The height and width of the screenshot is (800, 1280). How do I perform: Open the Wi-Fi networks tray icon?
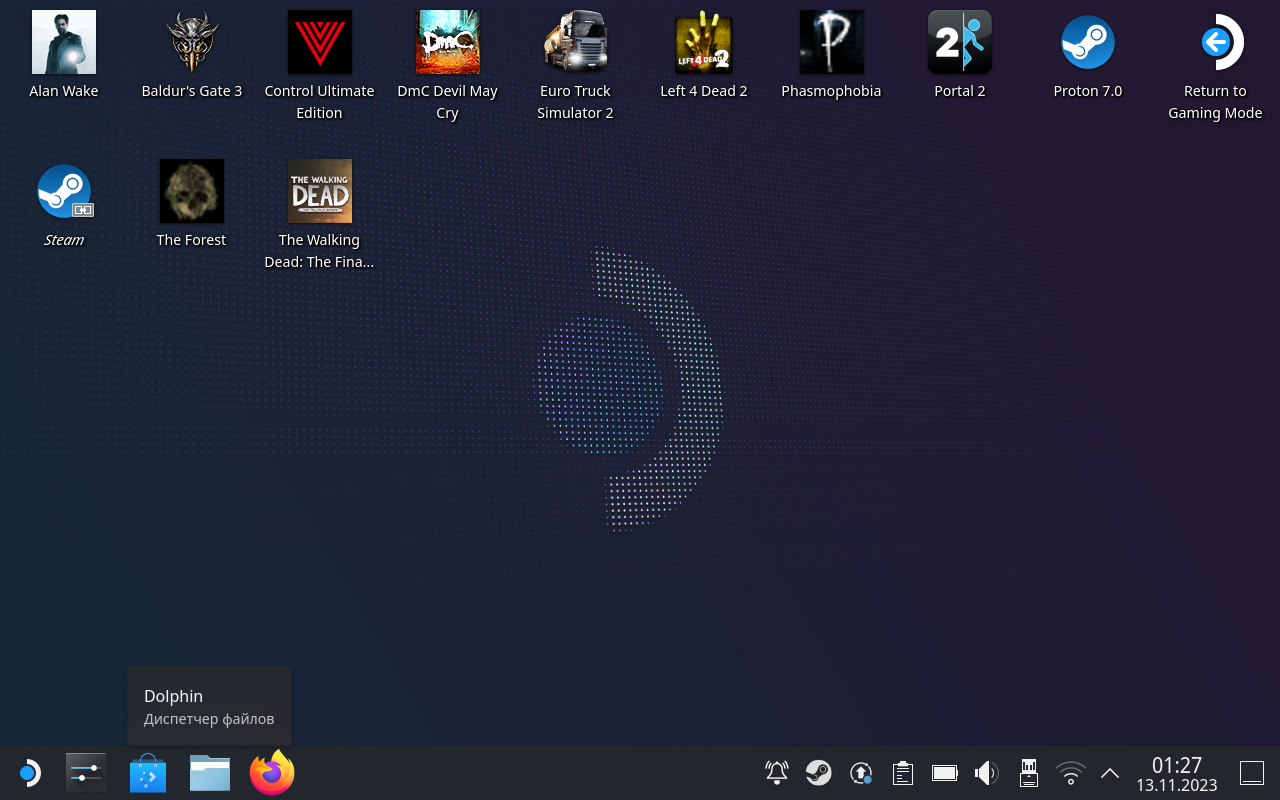tap(1071, 772)
